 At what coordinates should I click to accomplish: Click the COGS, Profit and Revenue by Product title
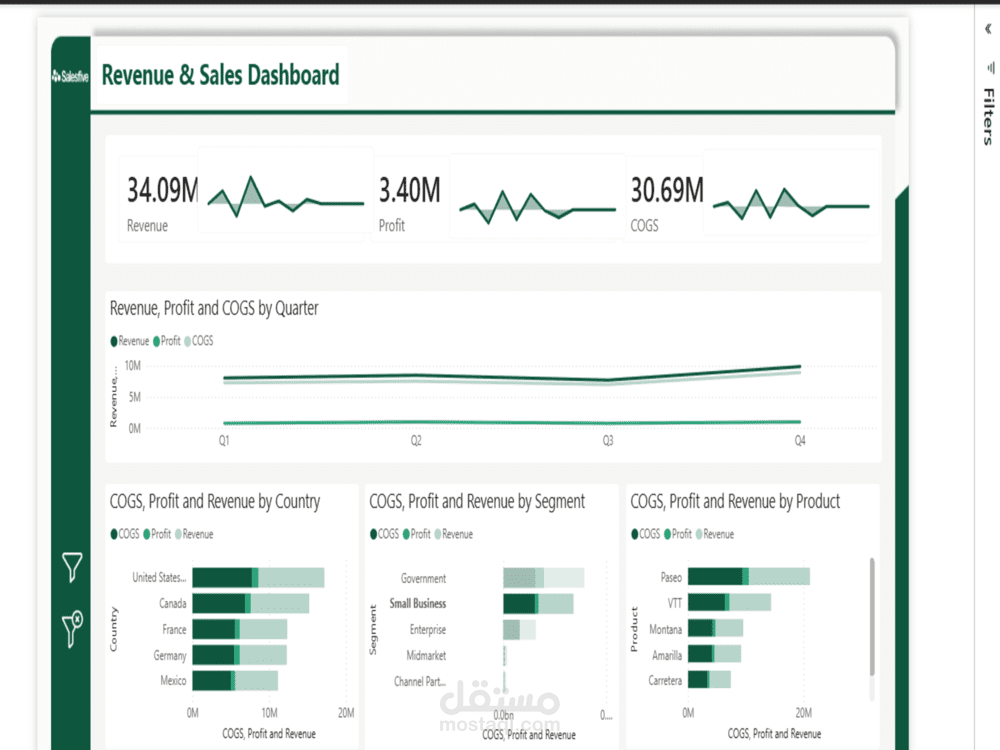[735, 502]
